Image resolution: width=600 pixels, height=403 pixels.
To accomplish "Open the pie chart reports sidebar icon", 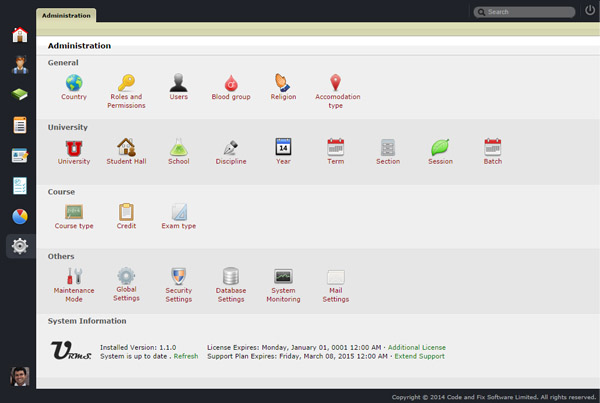I will point(20,216).
